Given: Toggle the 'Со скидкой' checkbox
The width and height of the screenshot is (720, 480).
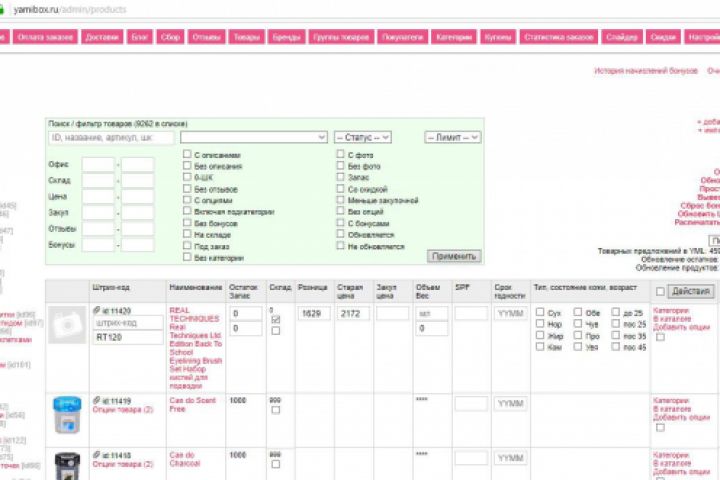Looking at the screenshot, I should point(340,188).
